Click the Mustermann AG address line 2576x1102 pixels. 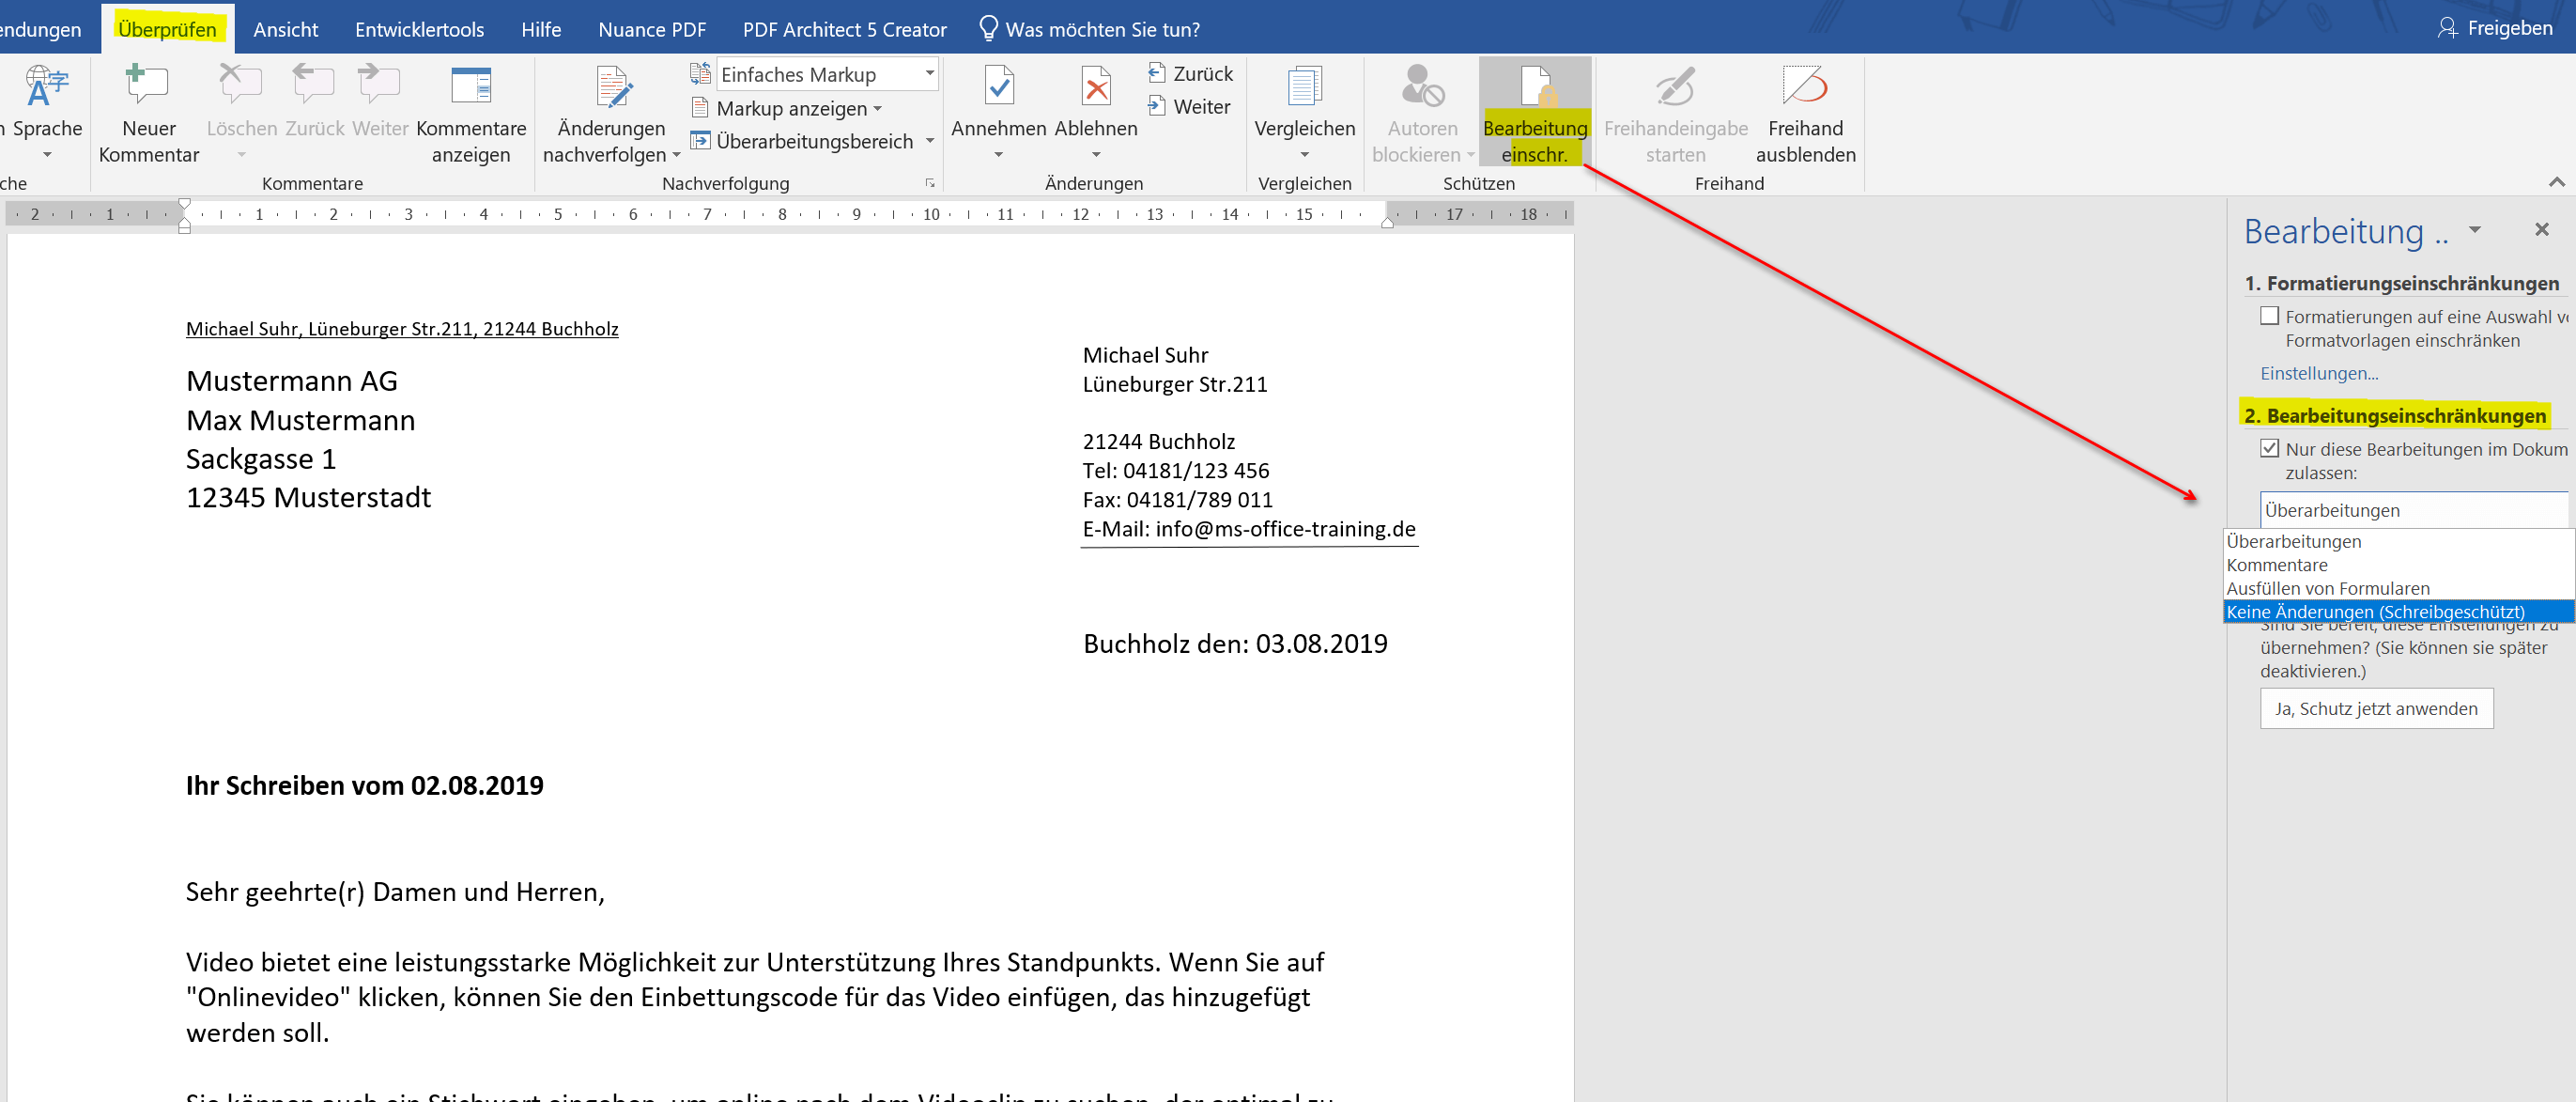pos(291,381)
